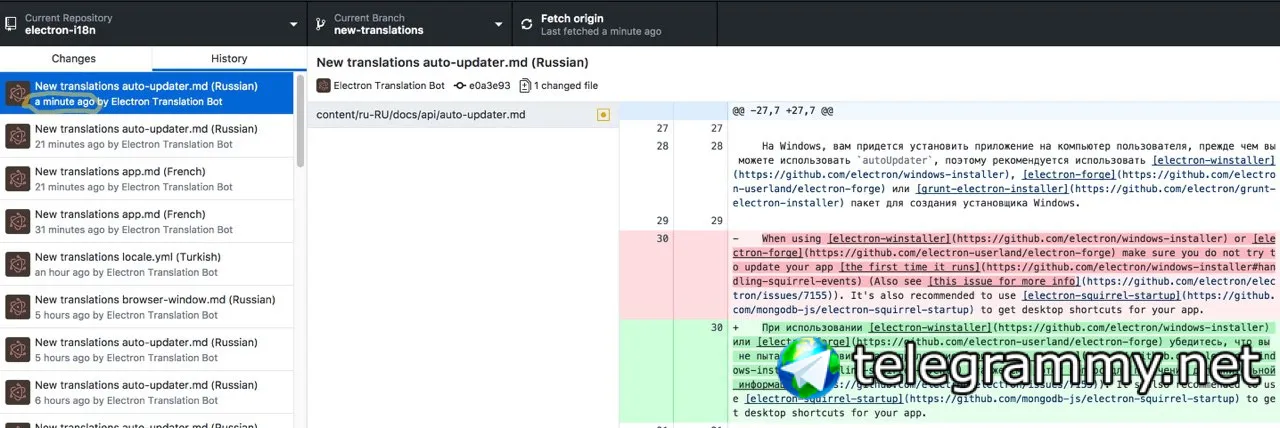The height and width of the screenshot is (428, 1280).
Task: Select the auto-updater.md commit from 21 minutes ago
Action: pyautogui.click(x=146, y=136)
